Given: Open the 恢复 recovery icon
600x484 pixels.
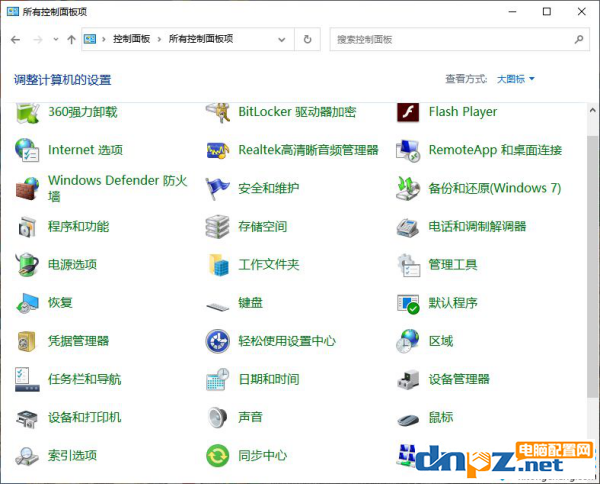Looking at the screenshot, I should (x=27, y=303).
